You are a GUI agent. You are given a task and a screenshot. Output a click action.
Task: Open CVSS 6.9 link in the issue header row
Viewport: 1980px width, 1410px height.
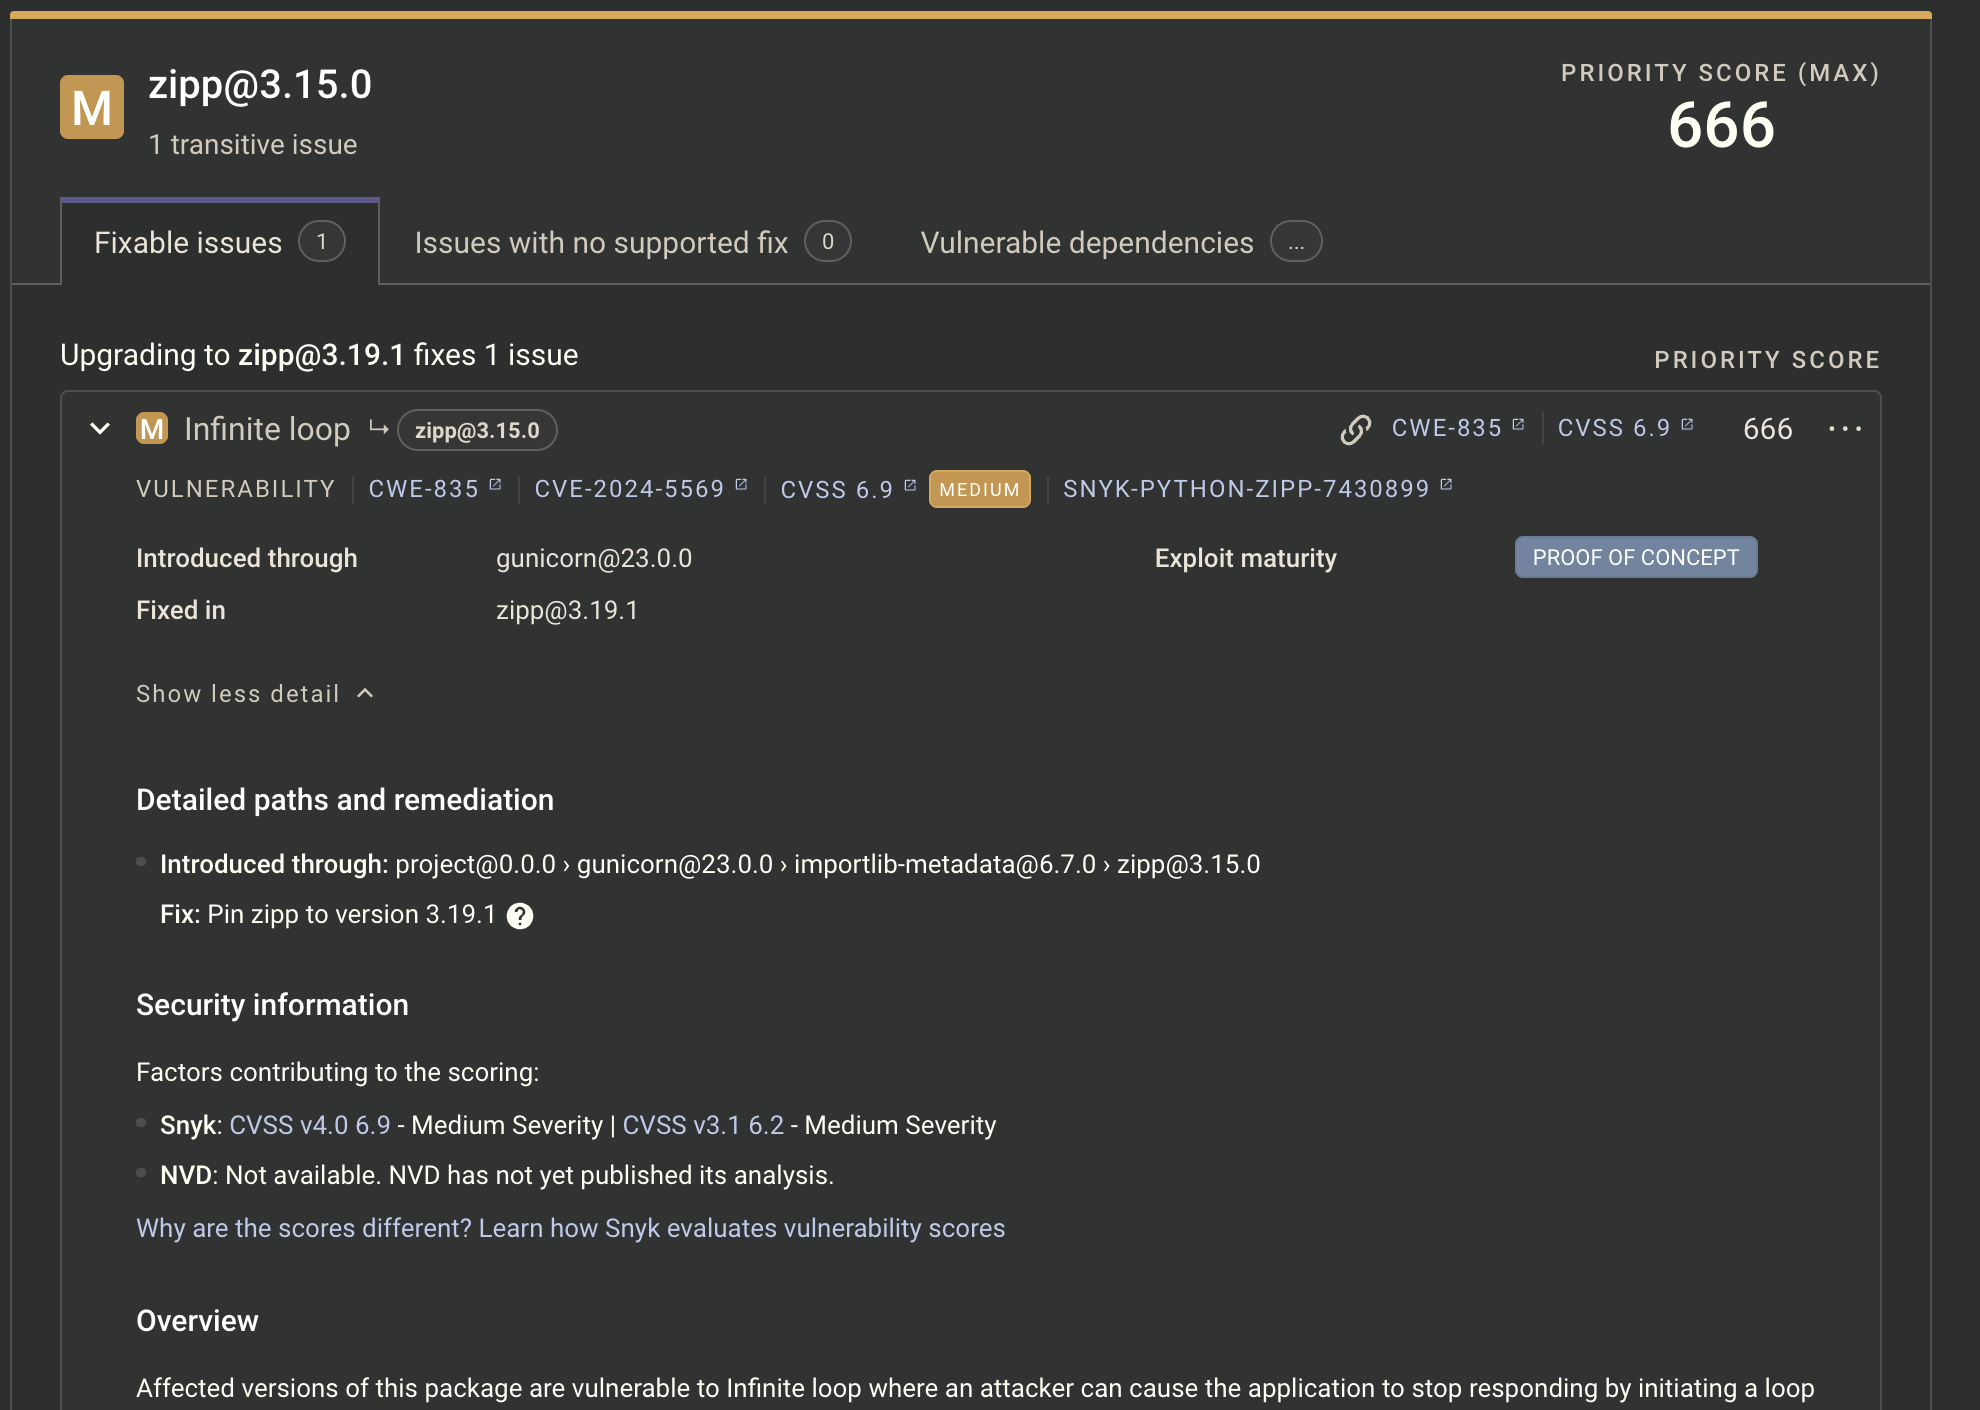pyautogui.click(x=1625, y=428)
